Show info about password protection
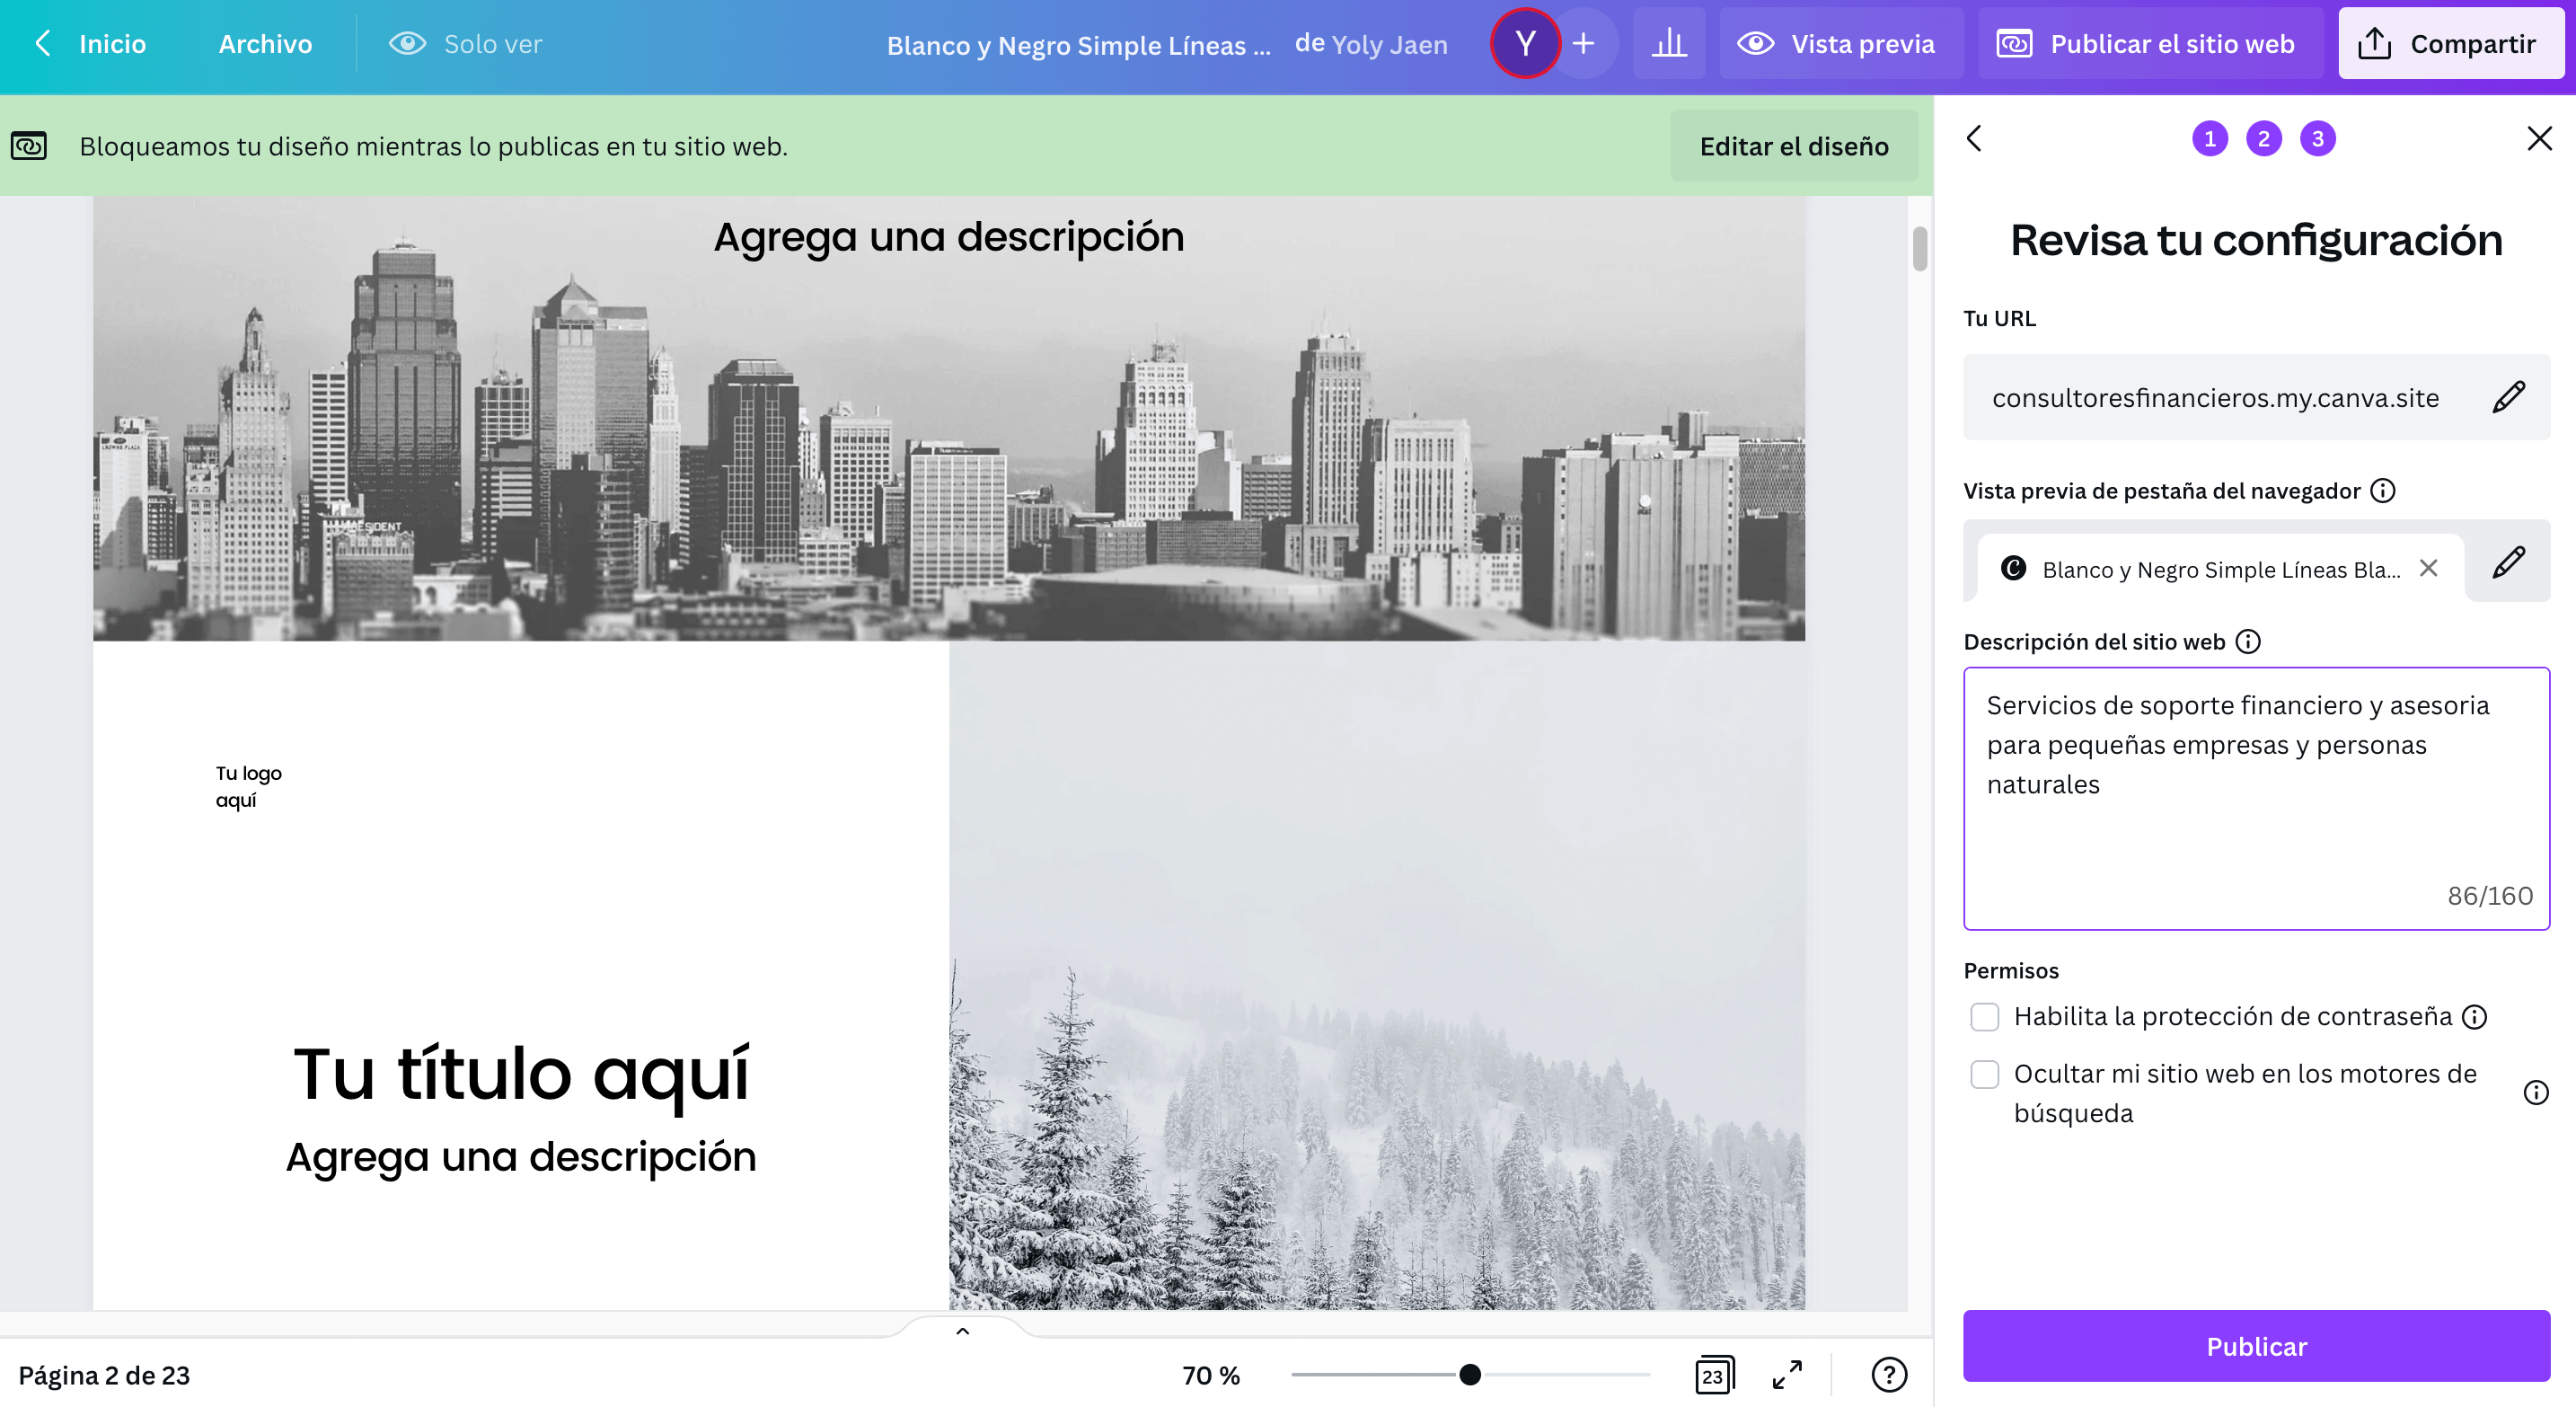The width and height of the screenshot is (2576, 1407). (2474, 1017)
